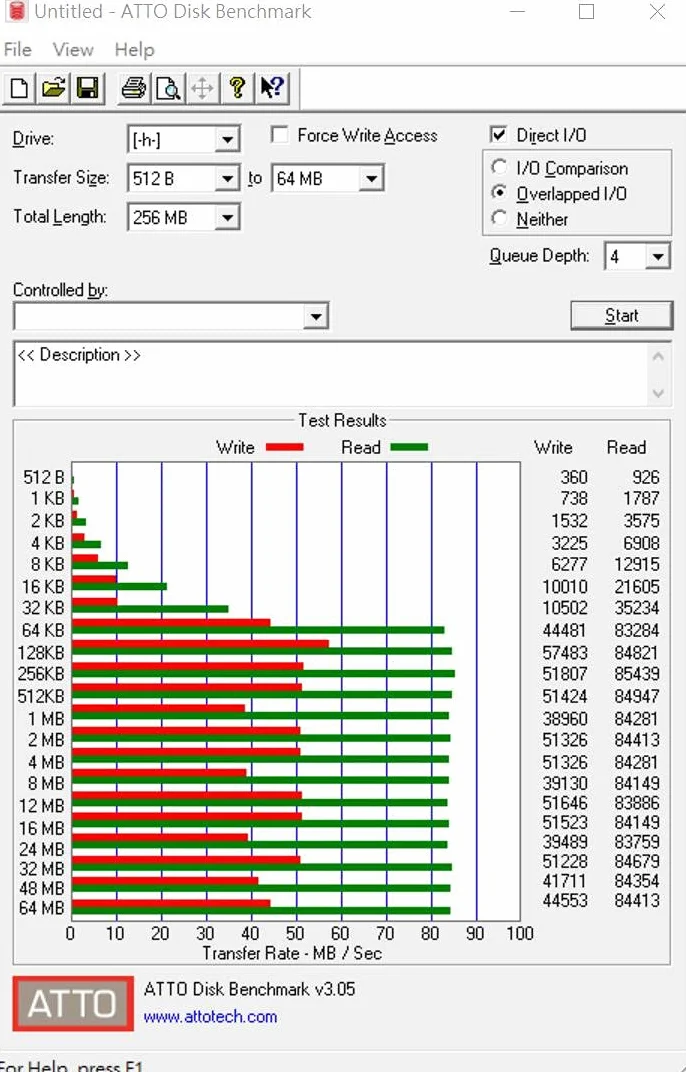Click the 512 B row label
Viewport: 686px width, 1072px height.
[44, 477]
